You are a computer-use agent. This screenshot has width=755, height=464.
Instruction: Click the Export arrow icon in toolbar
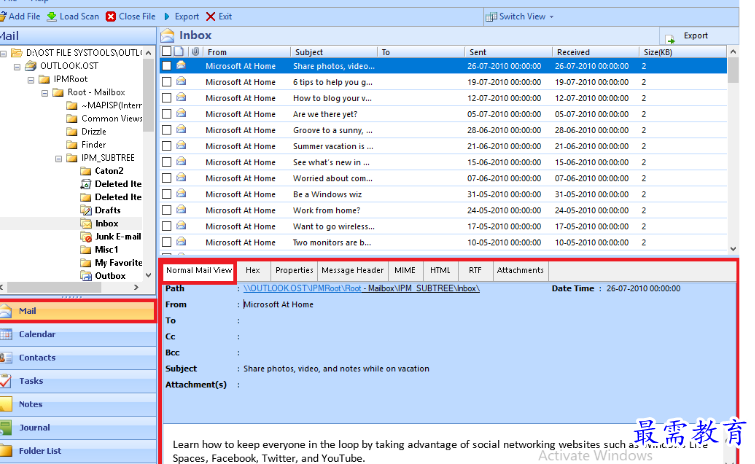tap(167, 17)
